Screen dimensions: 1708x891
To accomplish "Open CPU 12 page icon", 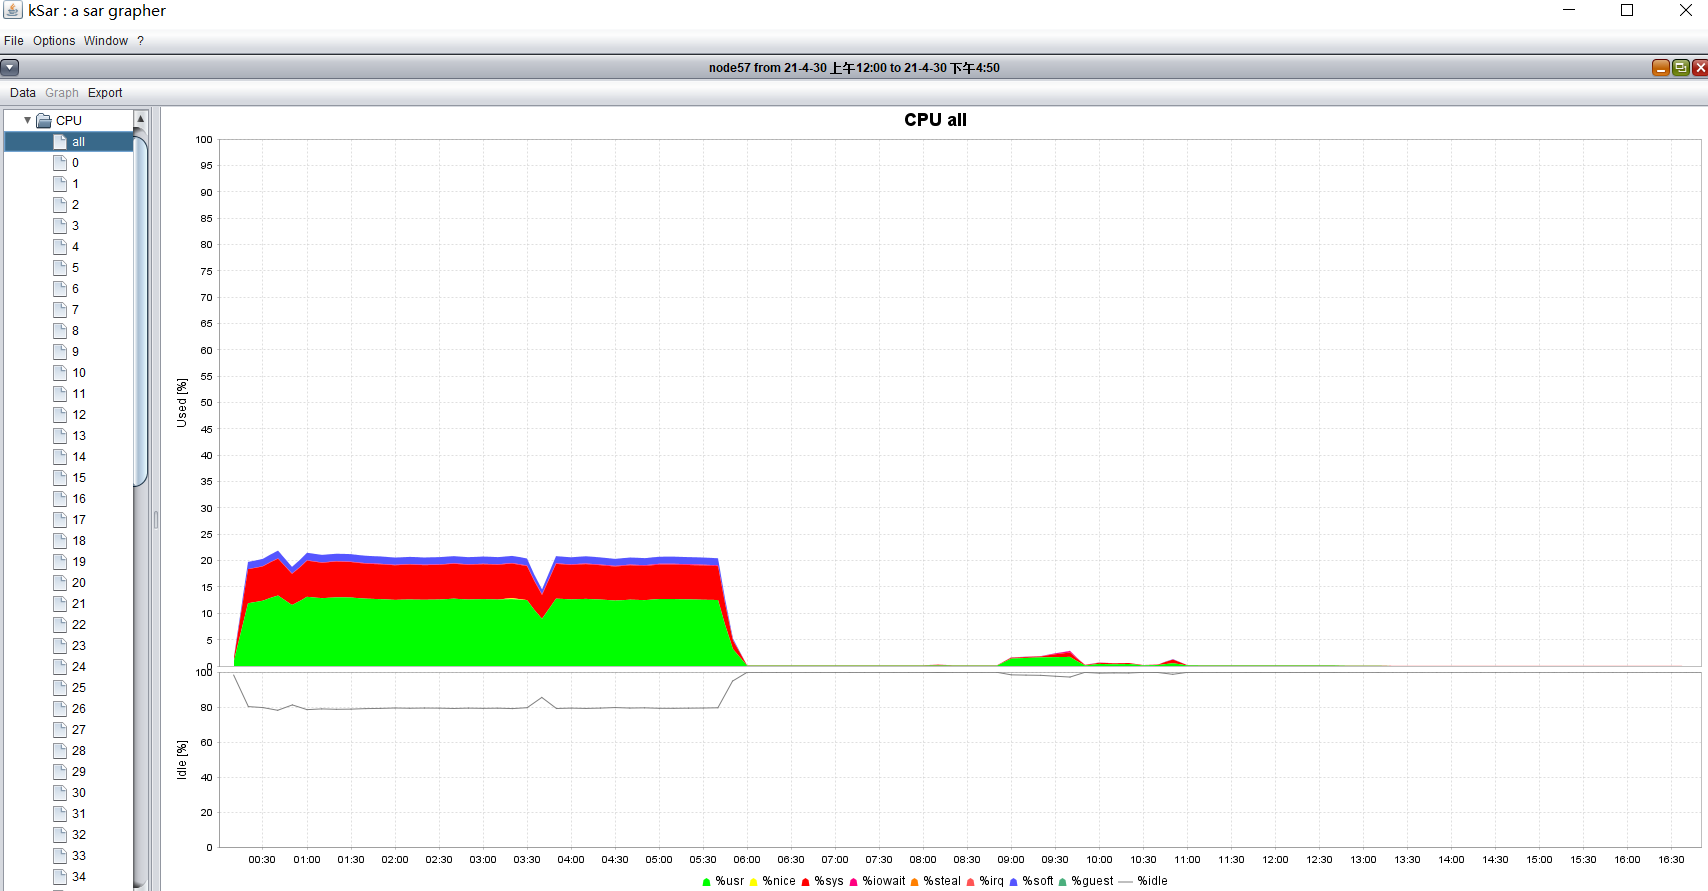I will pos(60,414).
